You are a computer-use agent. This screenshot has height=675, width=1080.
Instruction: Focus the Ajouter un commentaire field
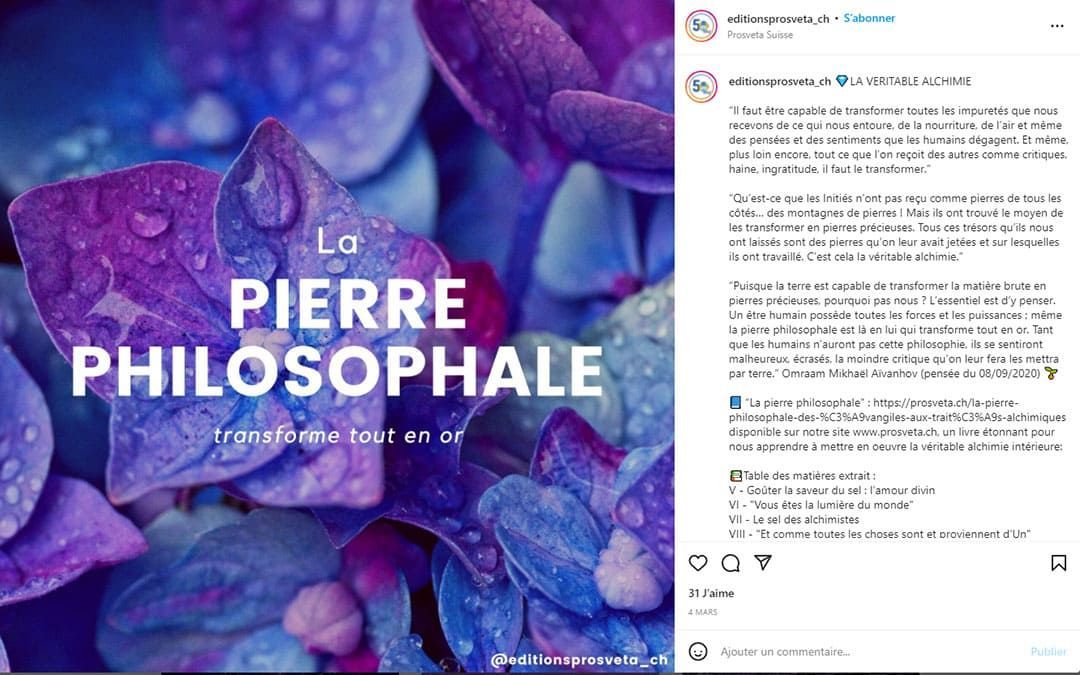click(860, 652)
